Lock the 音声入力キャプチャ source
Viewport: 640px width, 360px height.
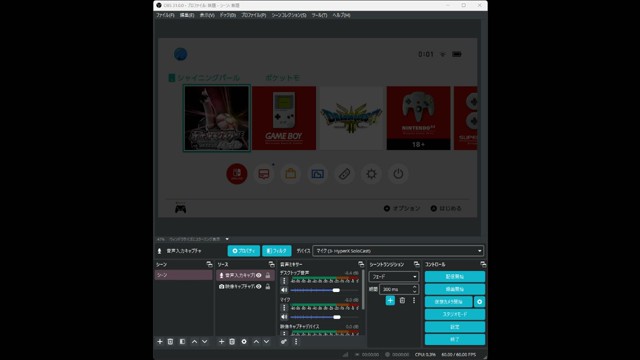coord(268,276)
